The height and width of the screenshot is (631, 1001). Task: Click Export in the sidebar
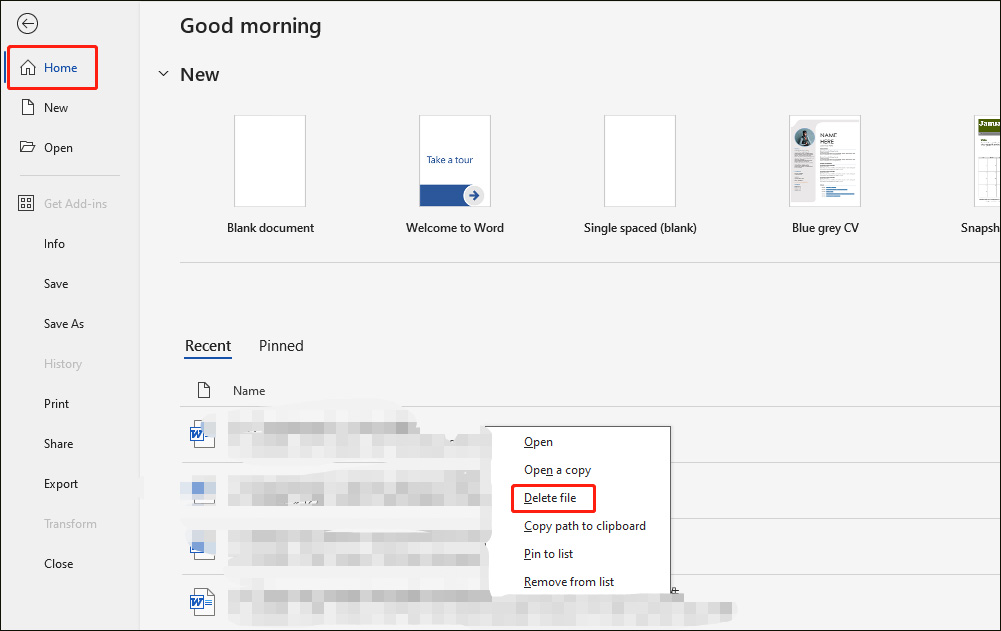(x=61, y=483)
